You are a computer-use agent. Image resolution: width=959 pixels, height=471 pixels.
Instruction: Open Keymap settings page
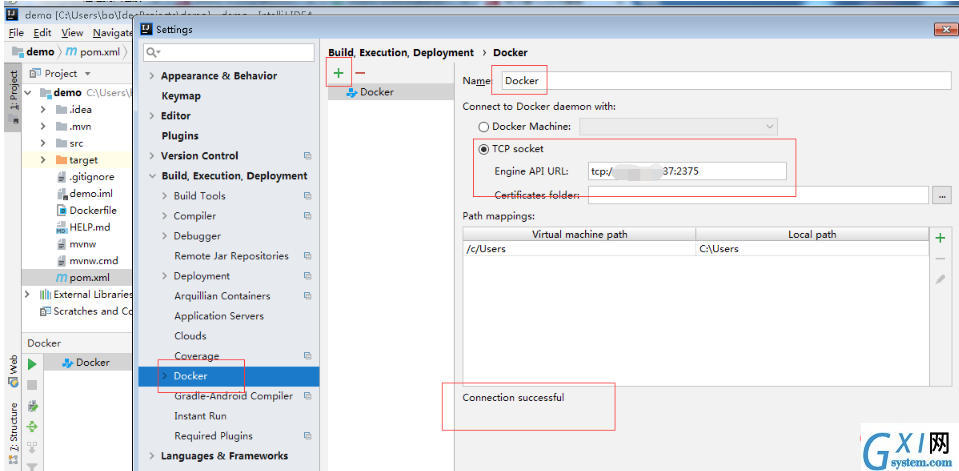(x=181, y=96)
